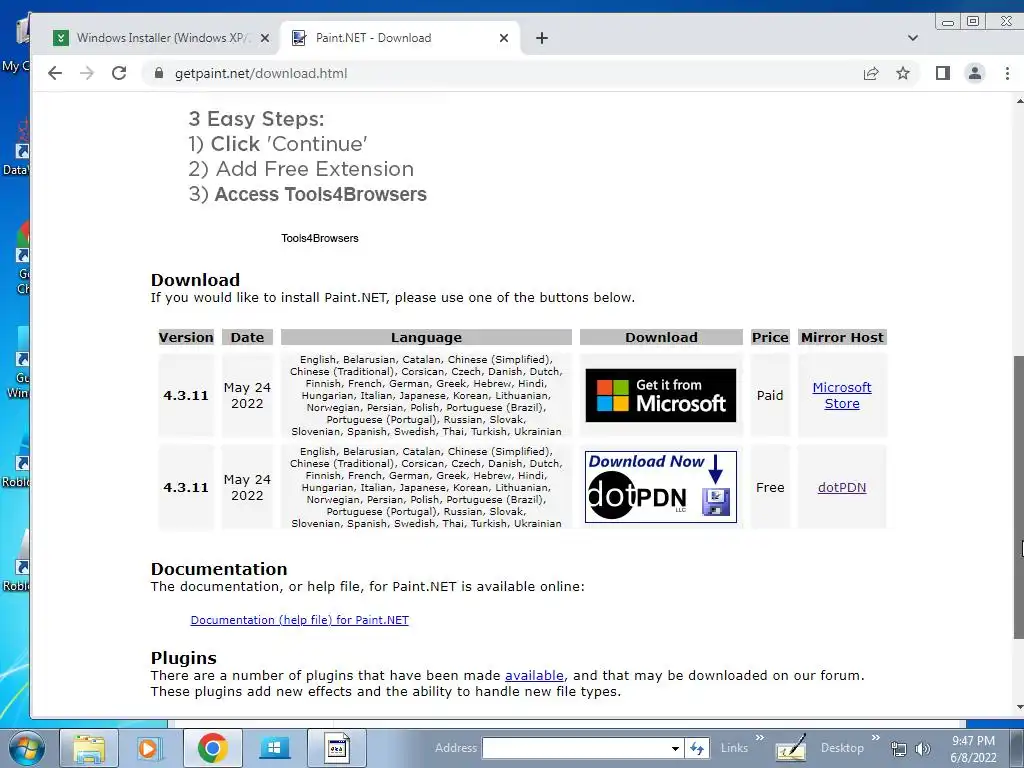The image size is (1024, 768).
Task: Open the blue Windows-logo taskbar app
Action: point(274,748)
